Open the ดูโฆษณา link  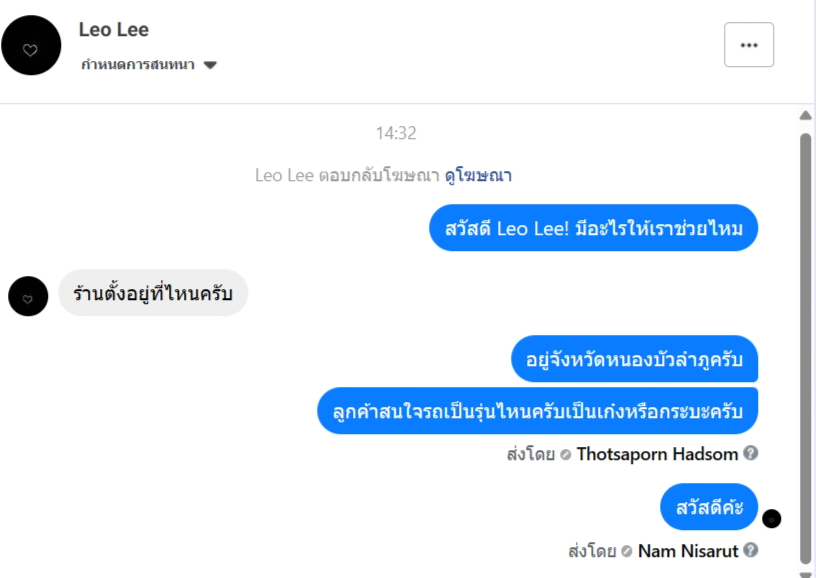478,176
